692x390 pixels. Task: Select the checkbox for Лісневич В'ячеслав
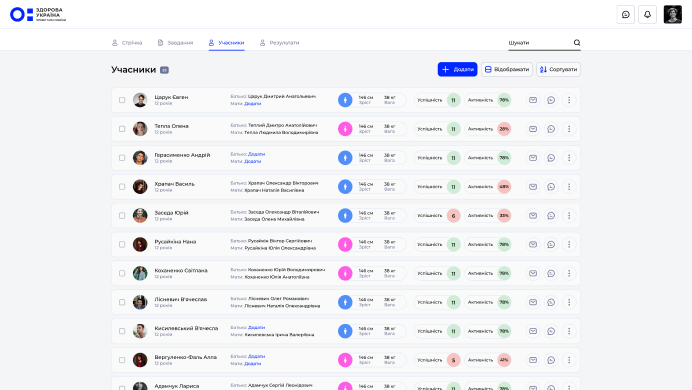(x=122, y=302)
